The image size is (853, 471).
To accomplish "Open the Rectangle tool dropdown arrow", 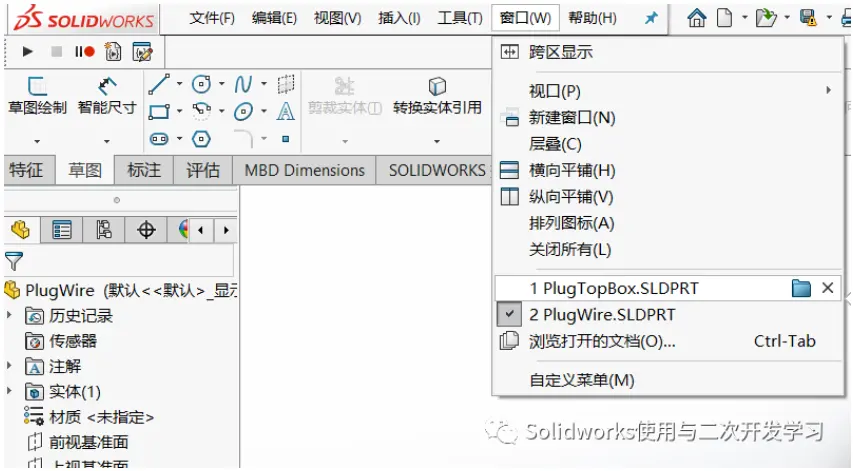I will click(179, 111).
